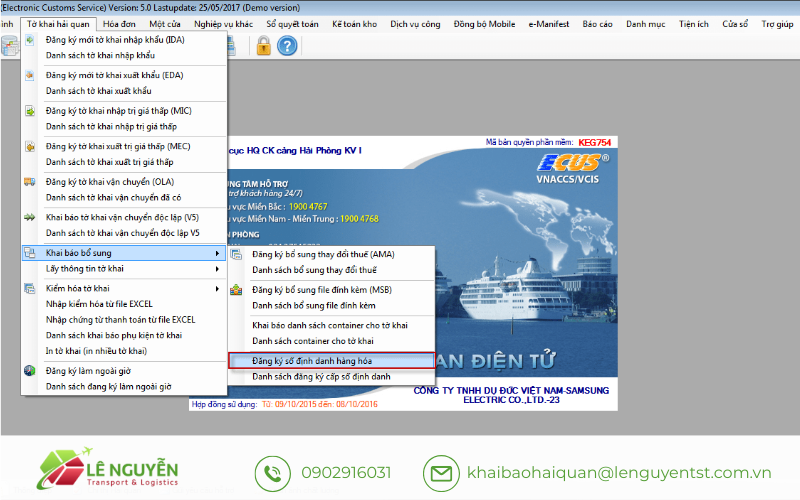Screen dimensions: 800x500
Task: Click the export declaration EDA icon
Action: (x=30, y=75)
